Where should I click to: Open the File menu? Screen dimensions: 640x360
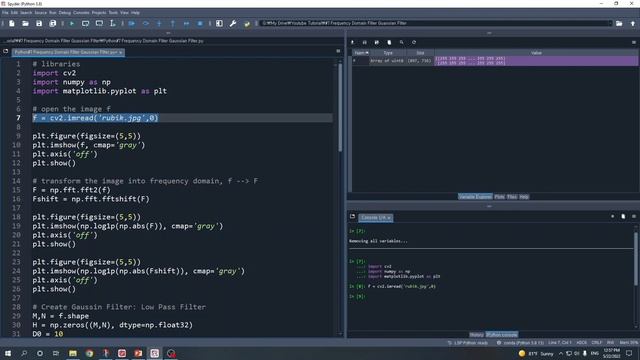[5, 13]
